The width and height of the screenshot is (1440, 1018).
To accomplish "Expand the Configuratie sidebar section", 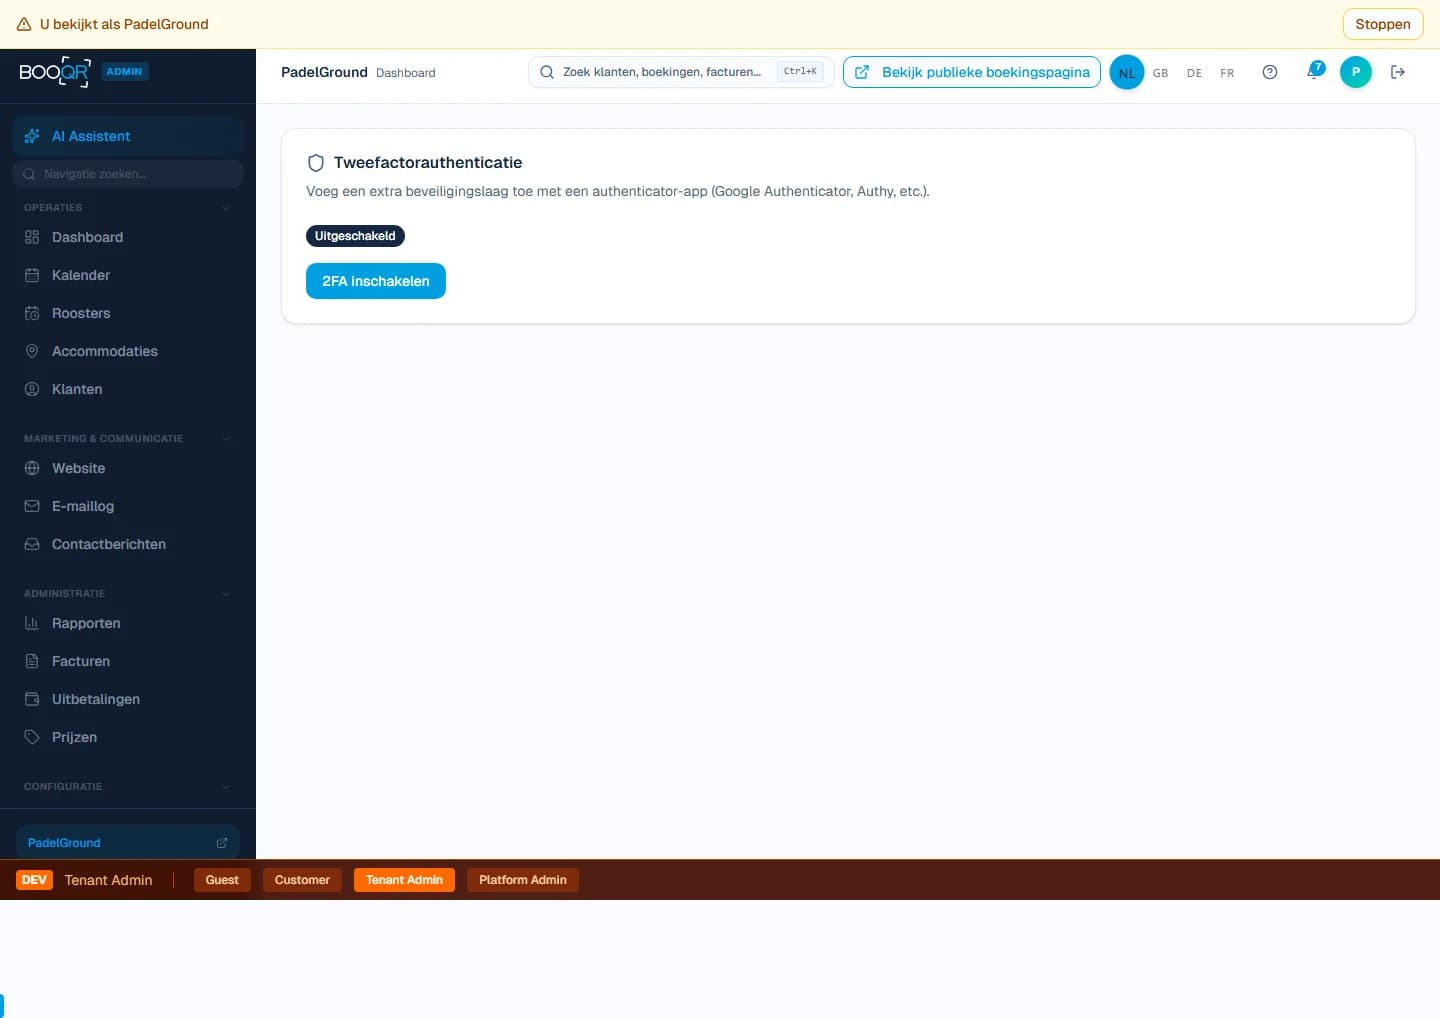I will pyautogui.click(x=226, y=787).
